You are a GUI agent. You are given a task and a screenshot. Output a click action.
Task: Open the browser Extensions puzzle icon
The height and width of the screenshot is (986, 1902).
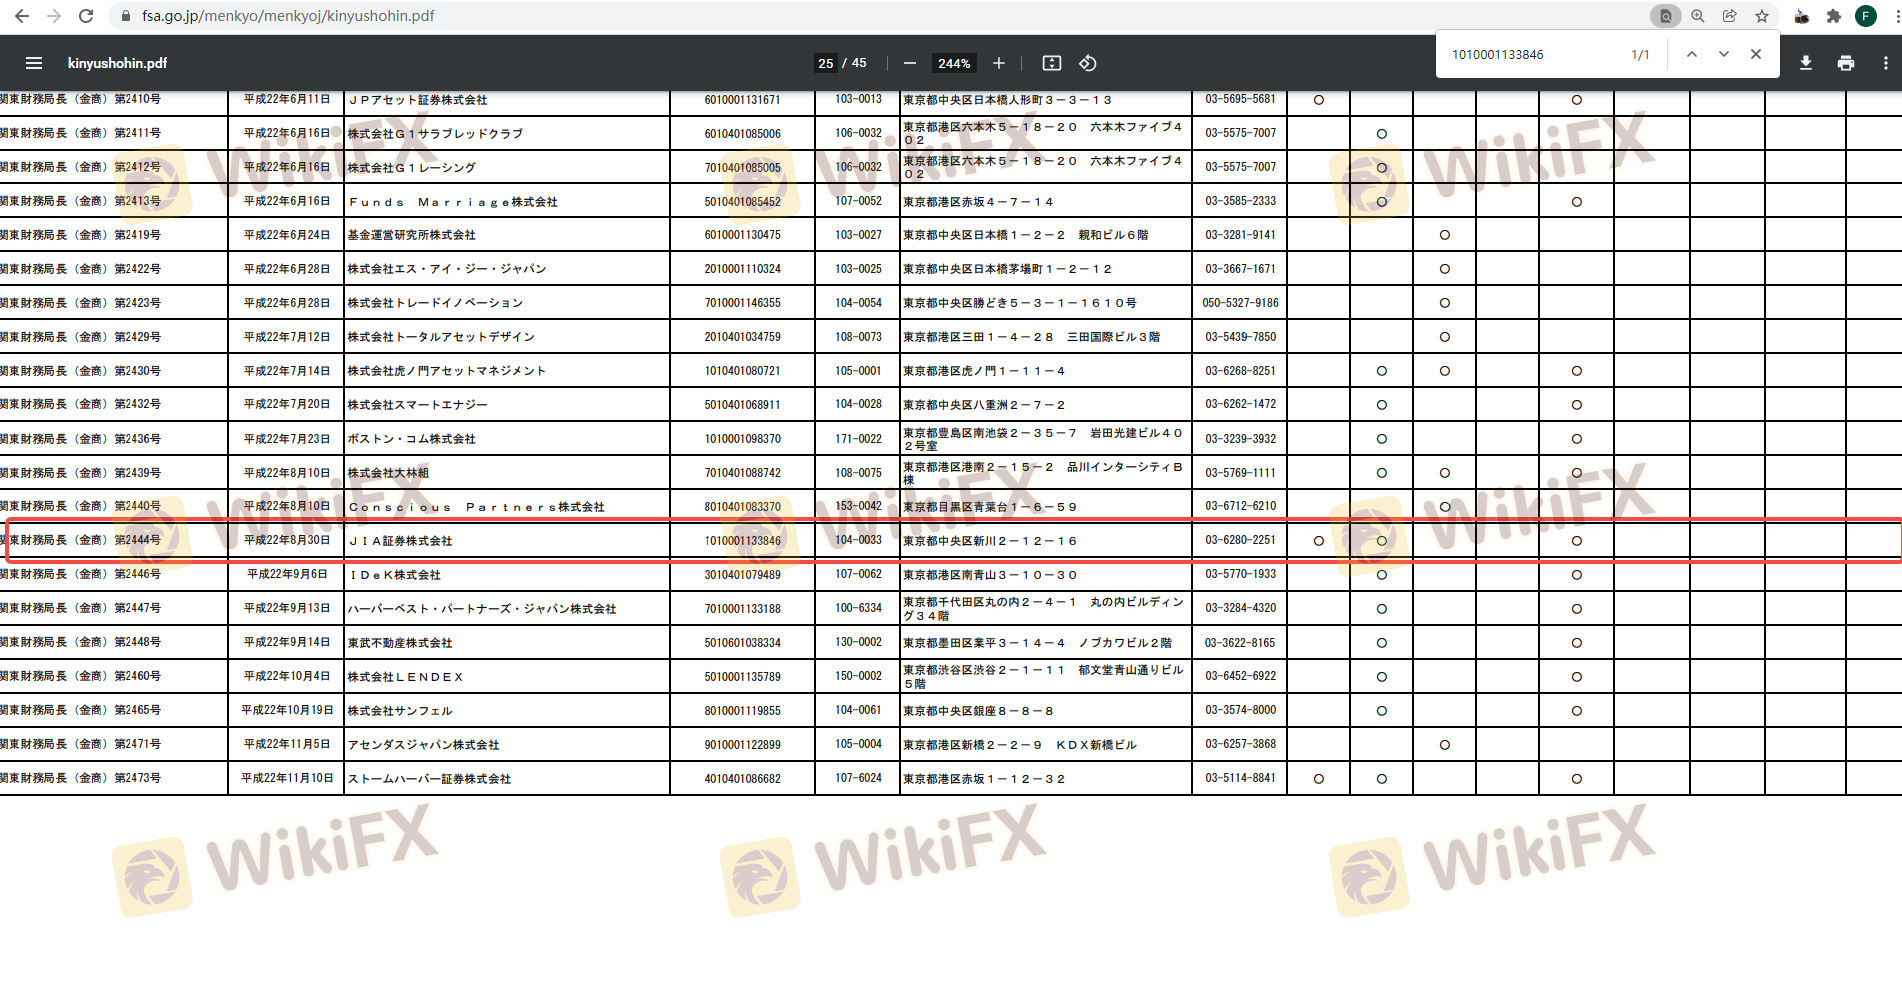(x=1833, y=16)
